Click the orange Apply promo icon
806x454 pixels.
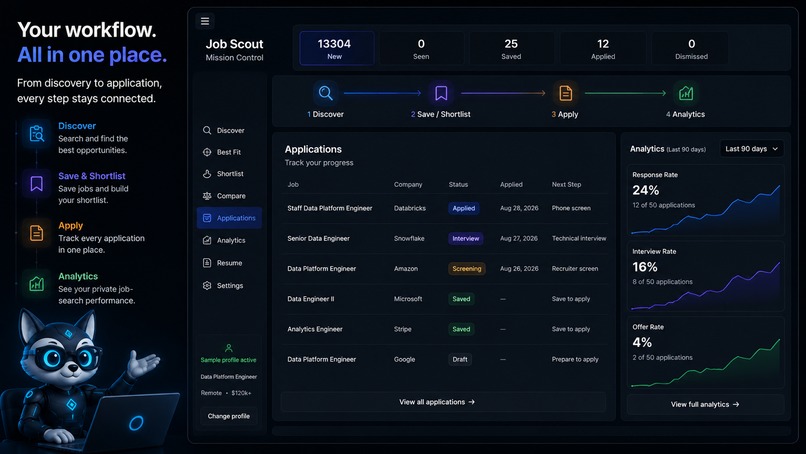36,233
